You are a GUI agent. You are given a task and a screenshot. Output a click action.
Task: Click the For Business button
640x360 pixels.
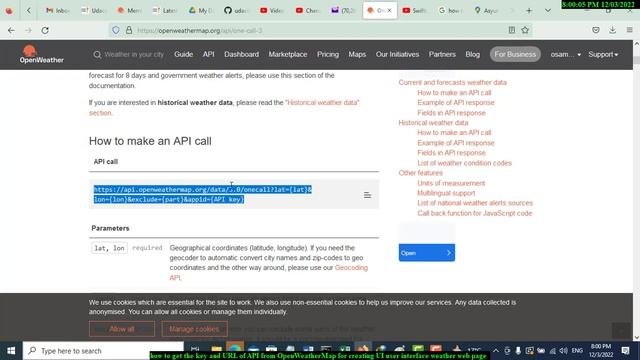[515, 54]
